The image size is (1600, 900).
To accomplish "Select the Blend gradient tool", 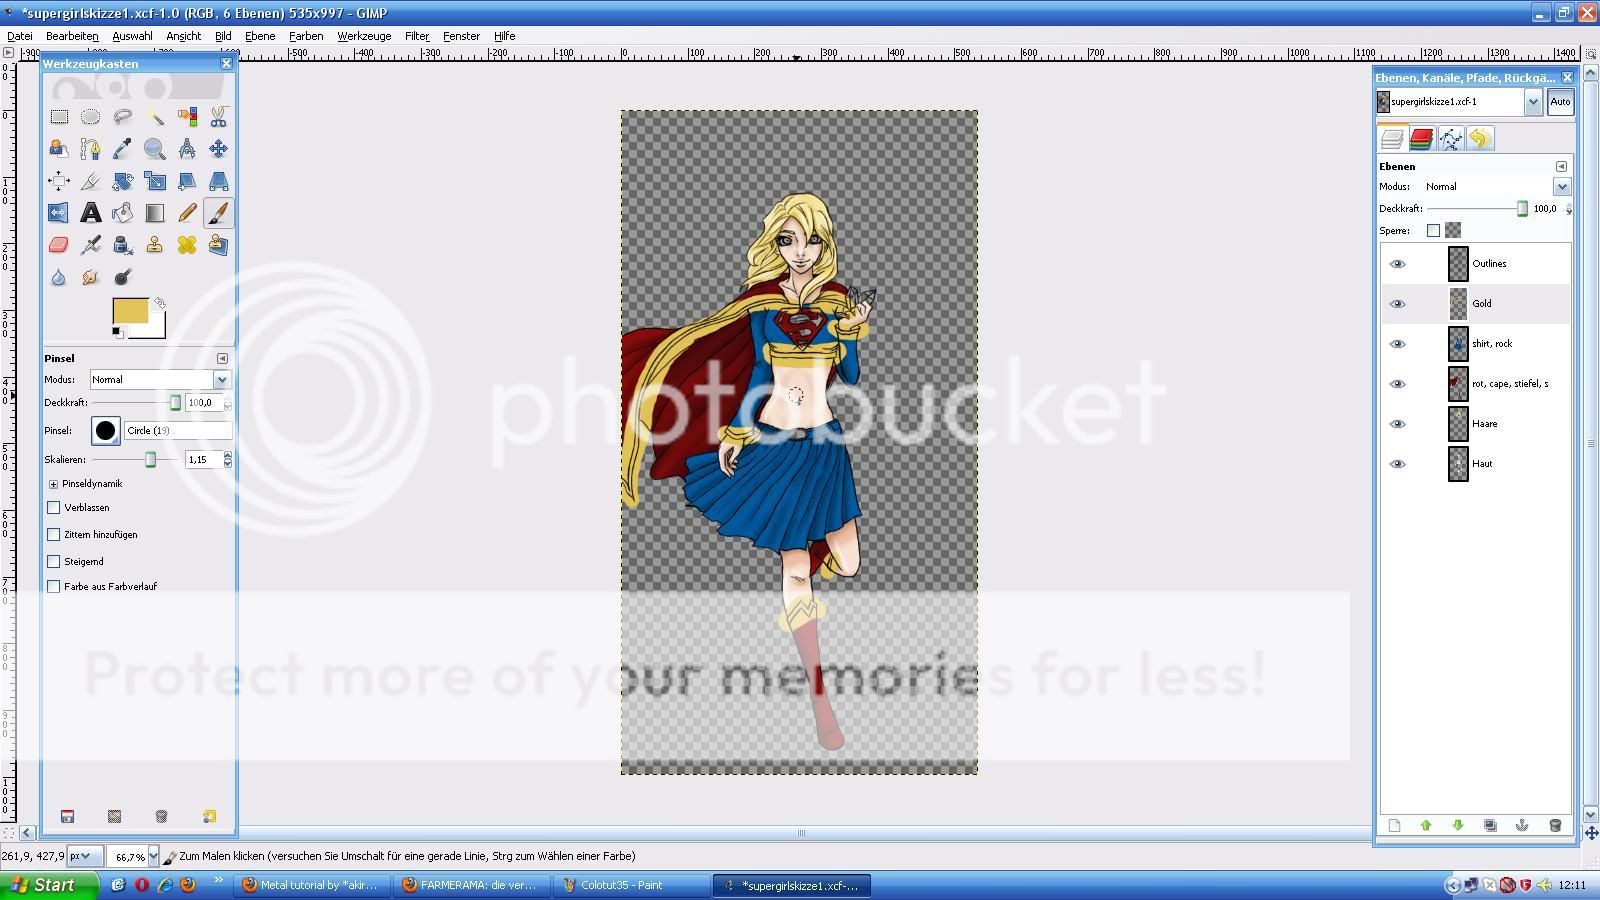I will coord(155,213).
